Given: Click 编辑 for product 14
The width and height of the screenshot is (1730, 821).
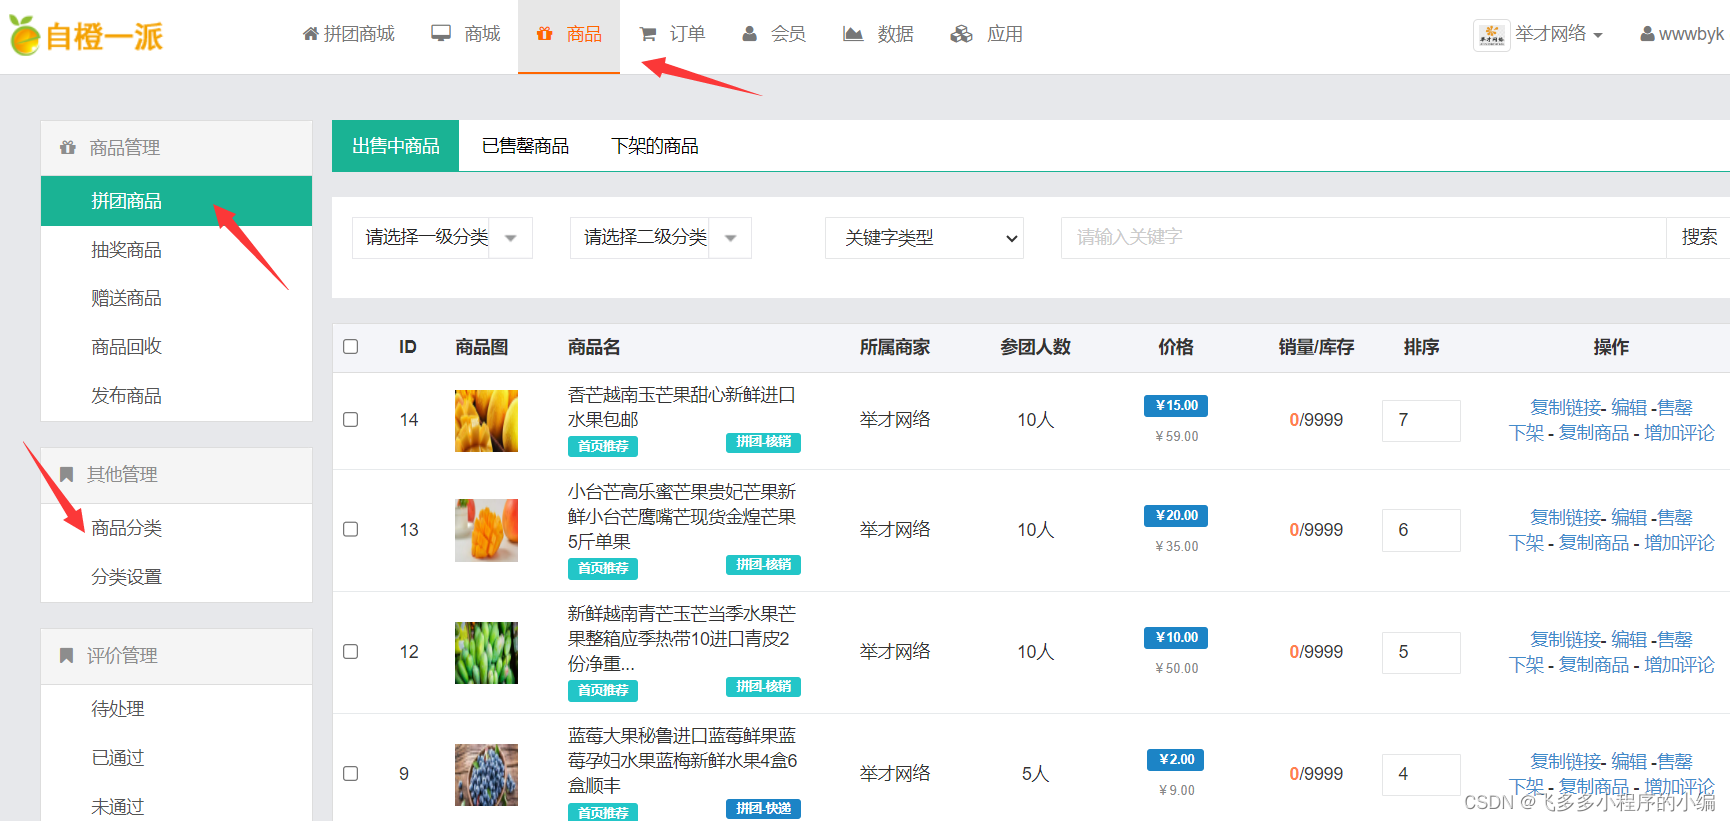Looking at the screenshot, I should pyautogui.click(x=1629, y=407).
